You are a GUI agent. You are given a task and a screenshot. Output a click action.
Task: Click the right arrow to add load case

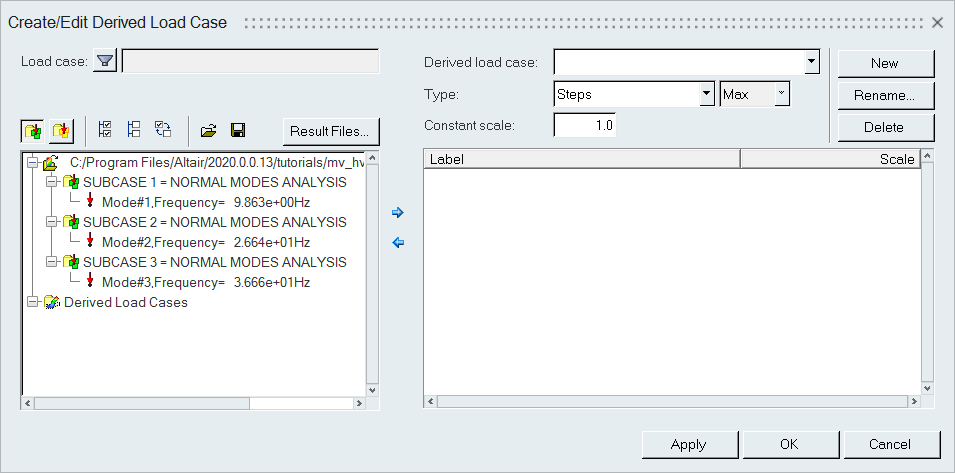398,213
